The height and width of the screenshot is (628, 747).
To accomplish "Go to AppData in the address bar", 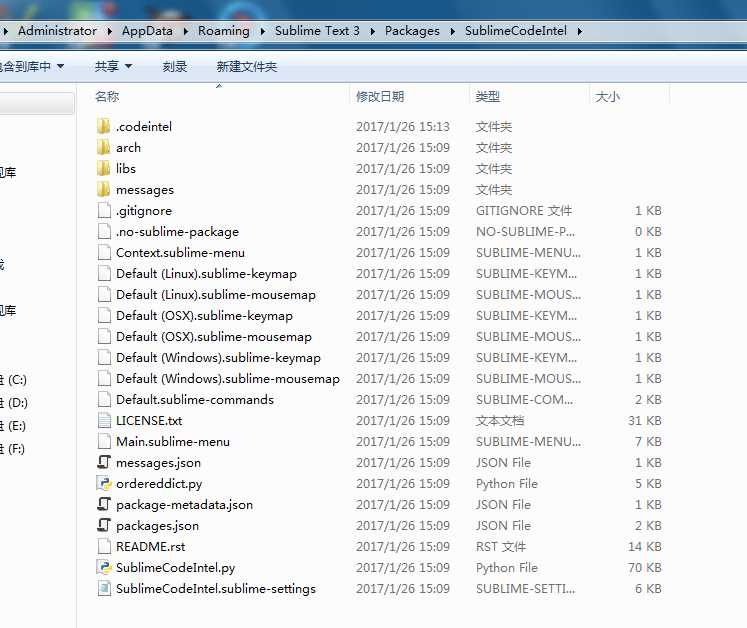I will tap(147, 31).
